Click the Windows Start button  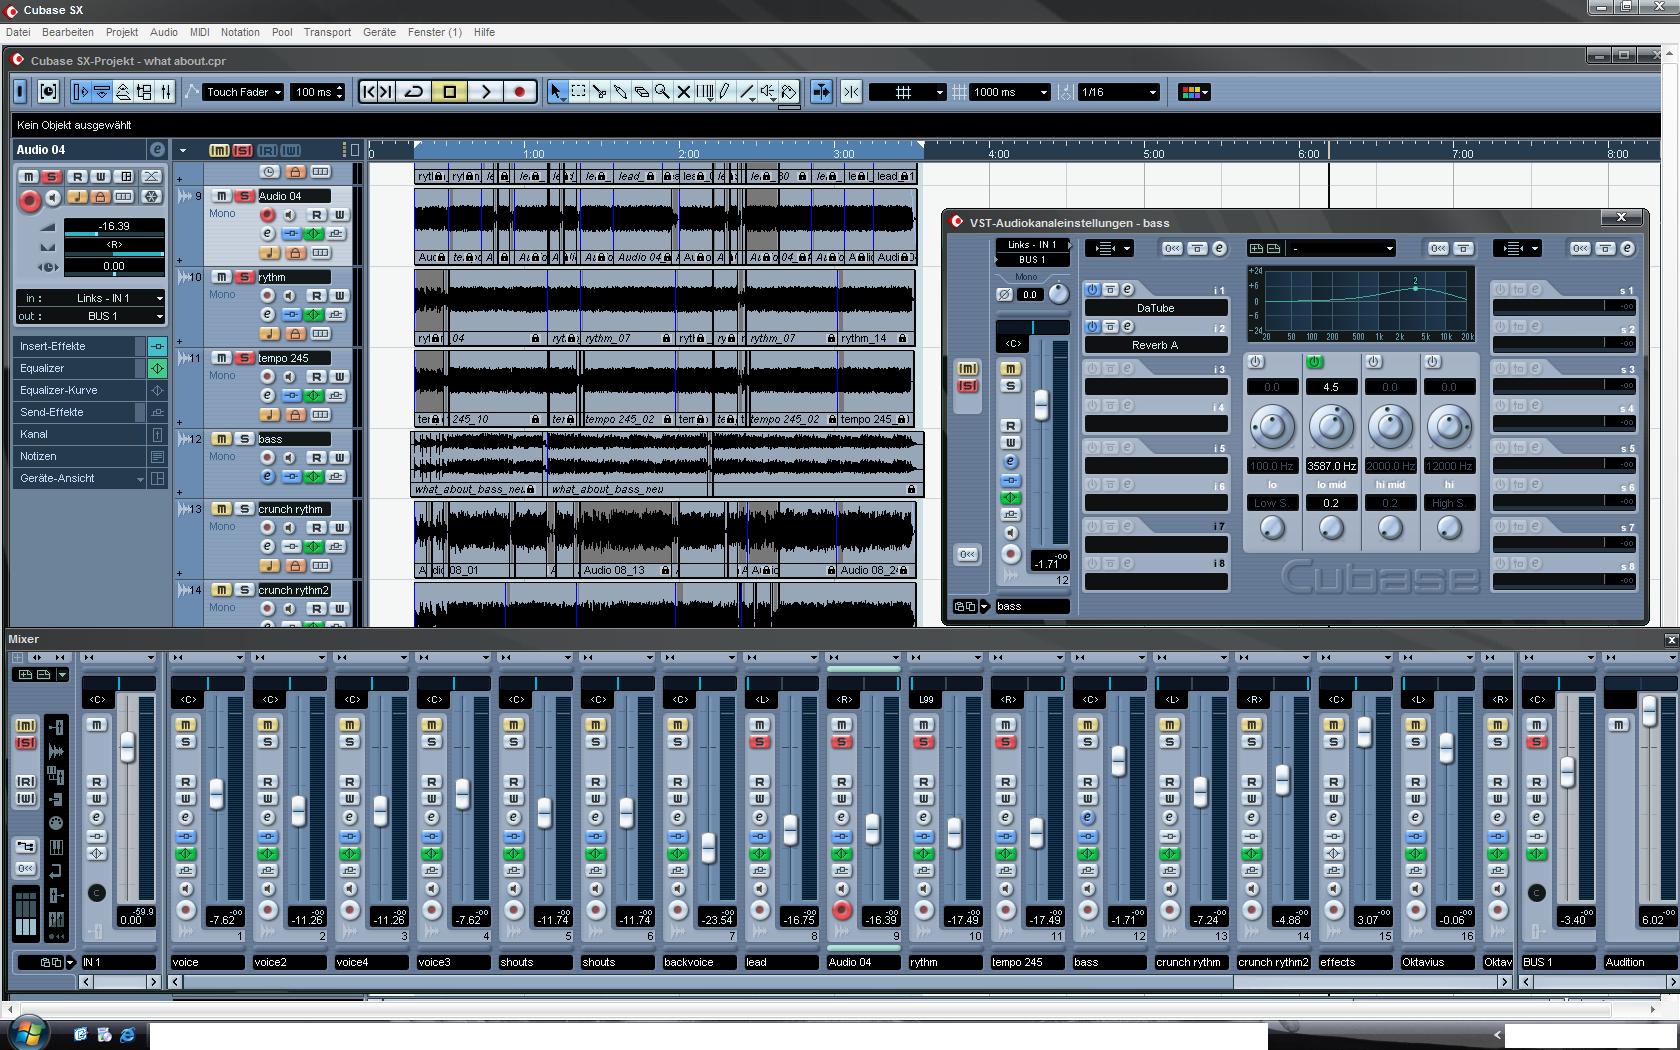[28, 1032]
